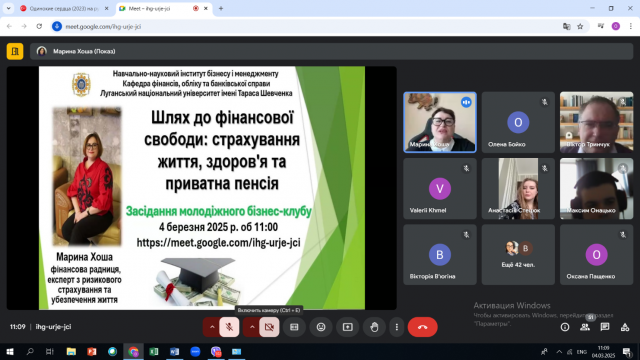Click the meet.google.com address bar

[x=310, y=27]
